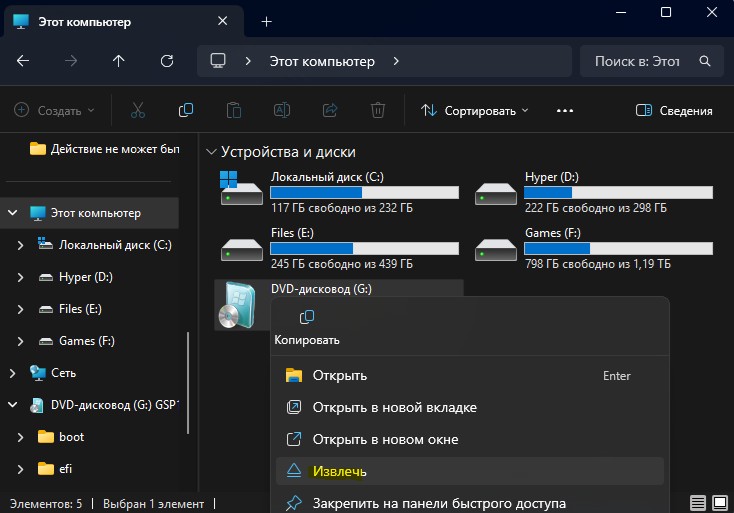Select the Files (E:) drive icon
Image resolution: width=734 pixels, height=513 pixels.
242,249
